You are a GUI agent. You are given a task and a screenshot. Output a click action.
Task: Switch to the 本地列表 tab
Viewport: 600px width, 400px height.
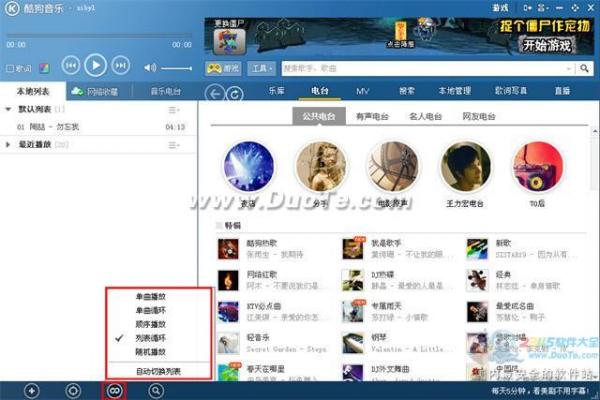coord(33,91)
